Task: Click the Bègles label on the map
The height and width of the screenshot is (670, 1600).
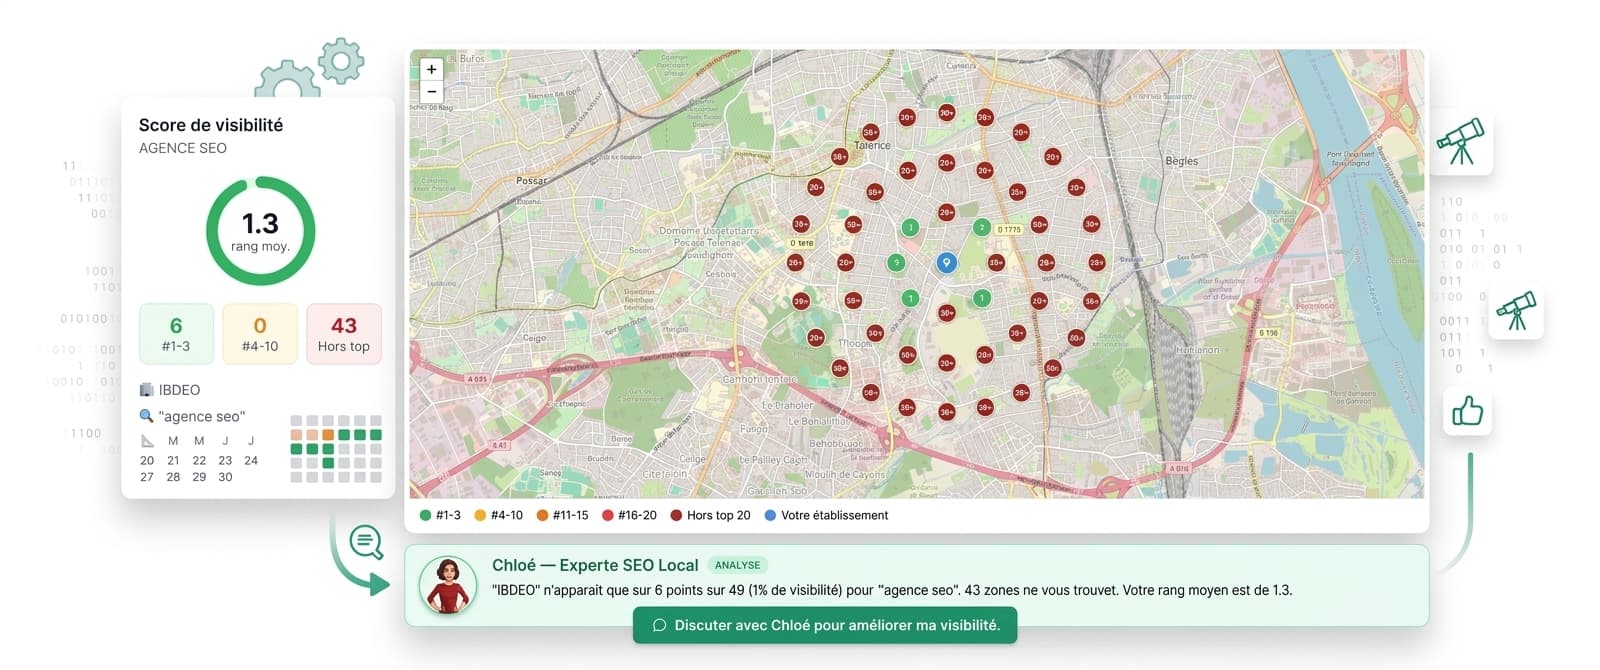Action: click(1181, 161)
